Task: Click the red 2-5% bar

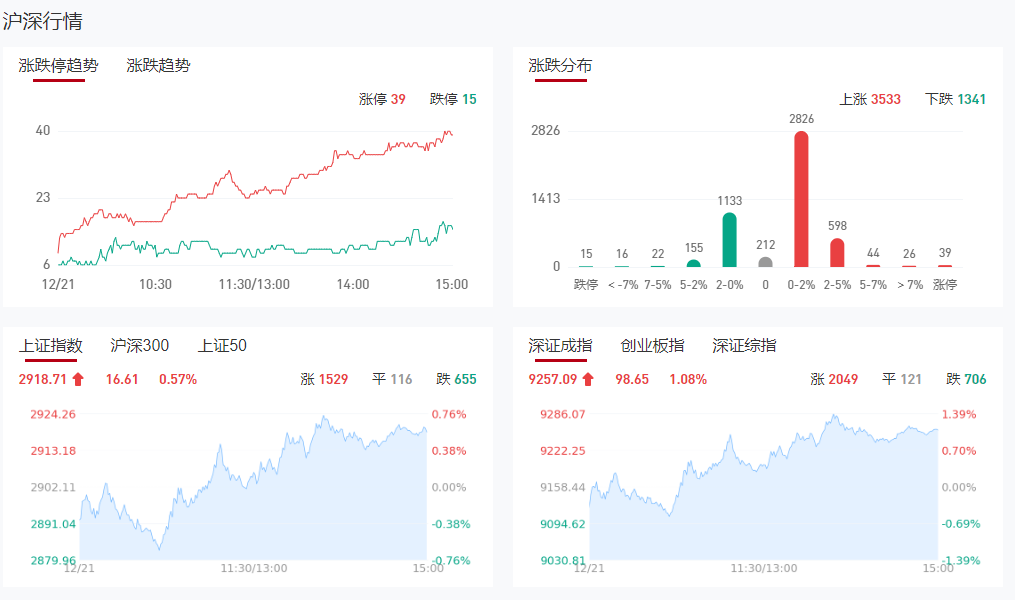Action: click(x=837, y=253)
